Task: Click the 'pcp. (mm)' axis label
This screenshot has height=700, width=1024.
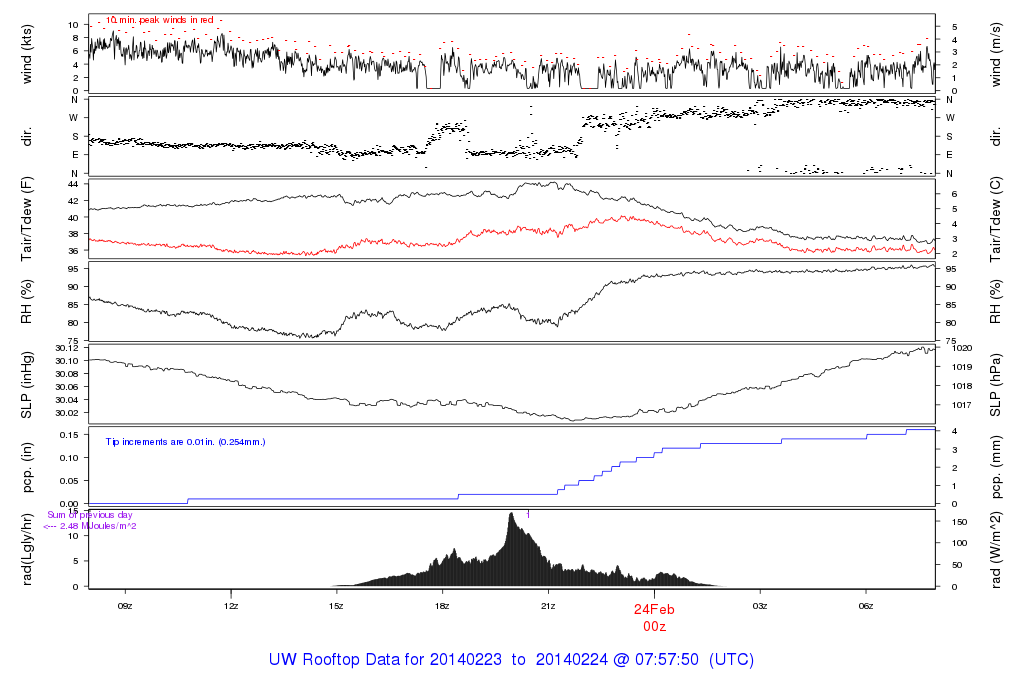Action: [x=995, y=467]
